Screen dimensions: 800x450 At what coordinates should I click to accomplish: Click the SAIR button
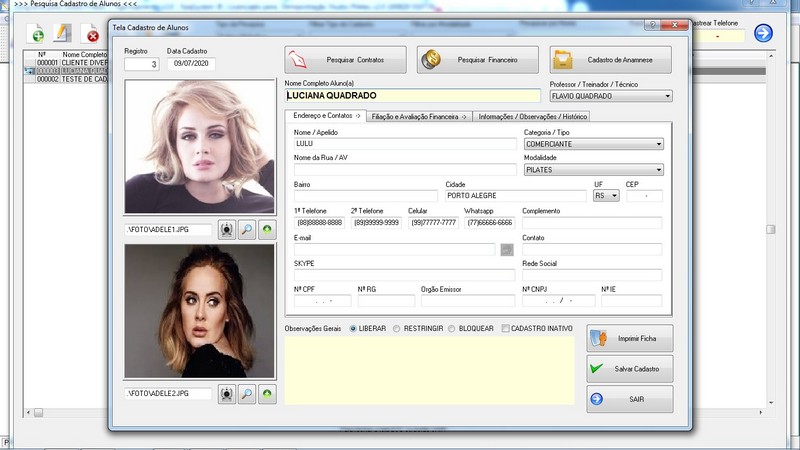click(630, 399)
